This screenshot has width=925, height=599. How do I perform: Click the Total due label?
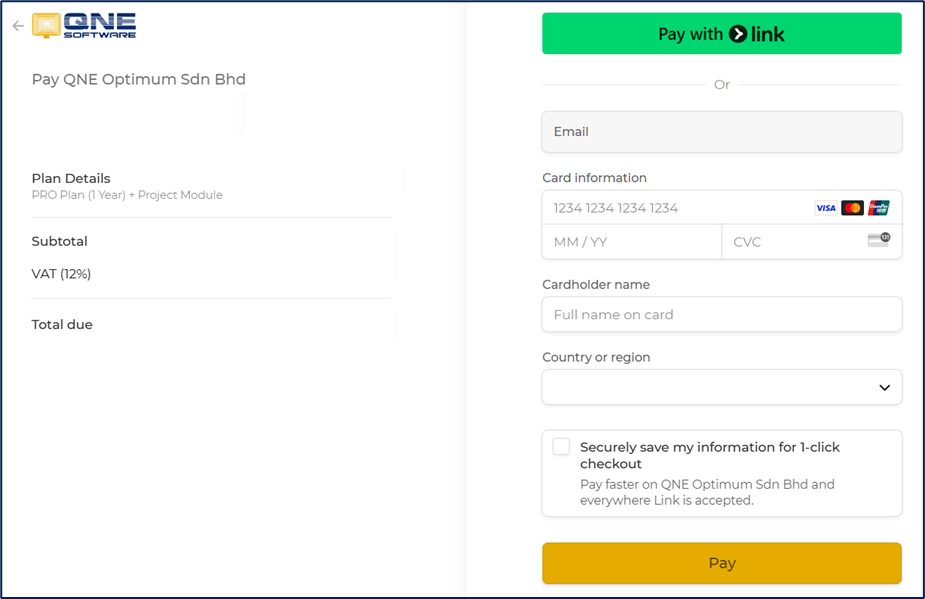pyautogui.click(x=62, y=325)
